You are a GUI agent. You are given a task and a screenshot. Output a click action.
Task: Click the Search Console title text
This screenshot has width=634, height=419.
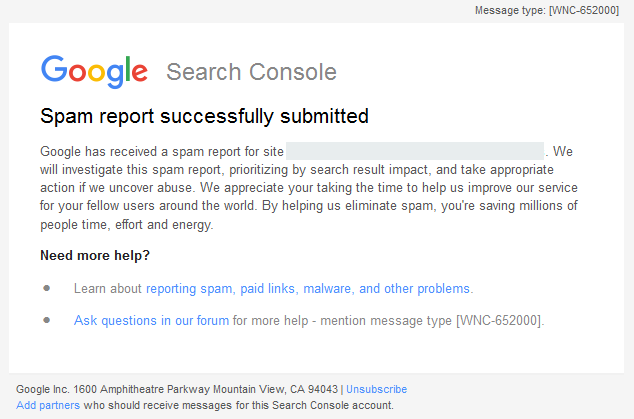pyautogui.click(x=251, y=72)
